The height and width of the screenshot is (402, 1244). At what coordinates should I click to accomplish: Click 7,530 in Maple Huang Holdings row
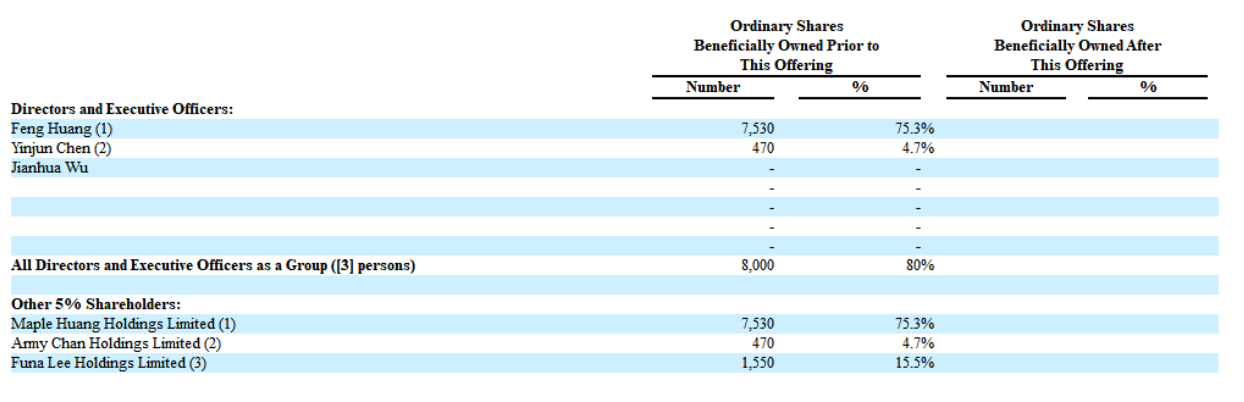[x=757, y=324]
